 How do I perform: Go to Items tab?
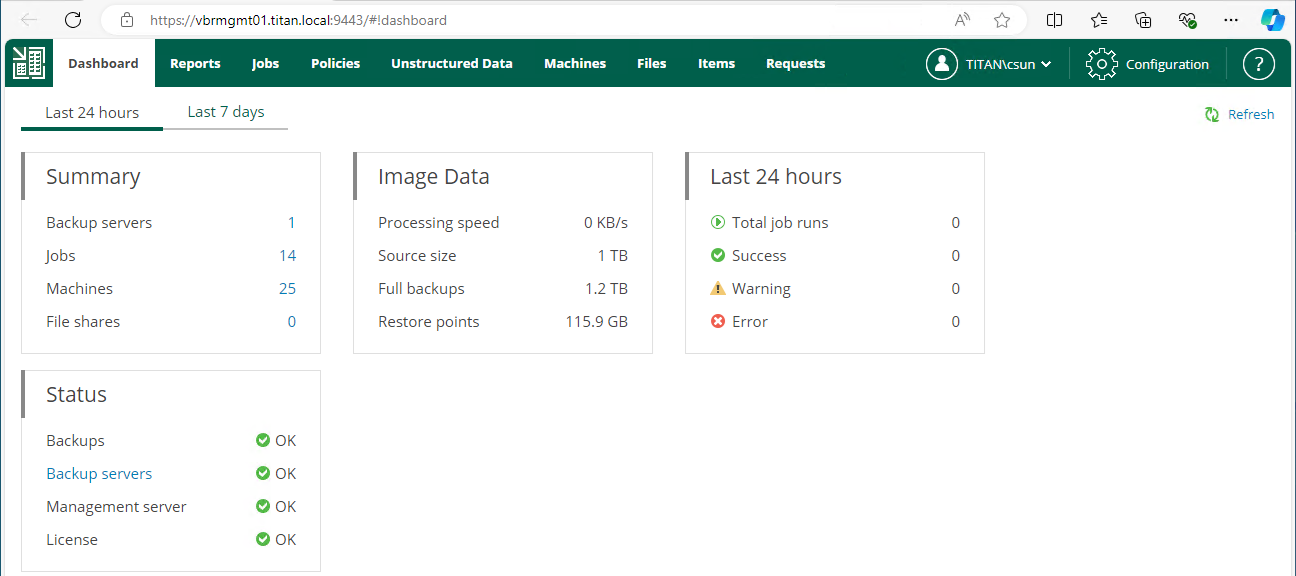pos(716,63)
